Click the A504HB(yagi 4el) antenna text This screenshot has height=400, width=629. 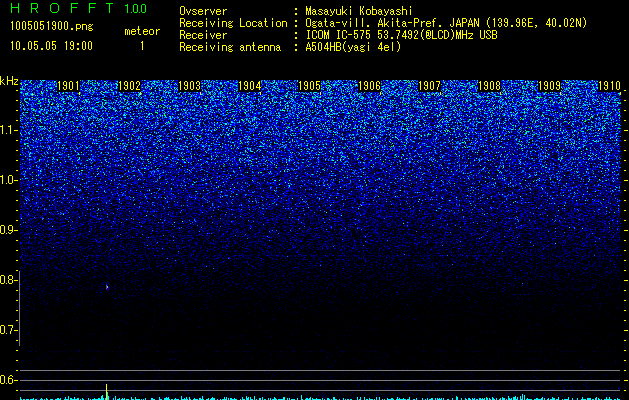pyautogui.click(x=353, y=47)
